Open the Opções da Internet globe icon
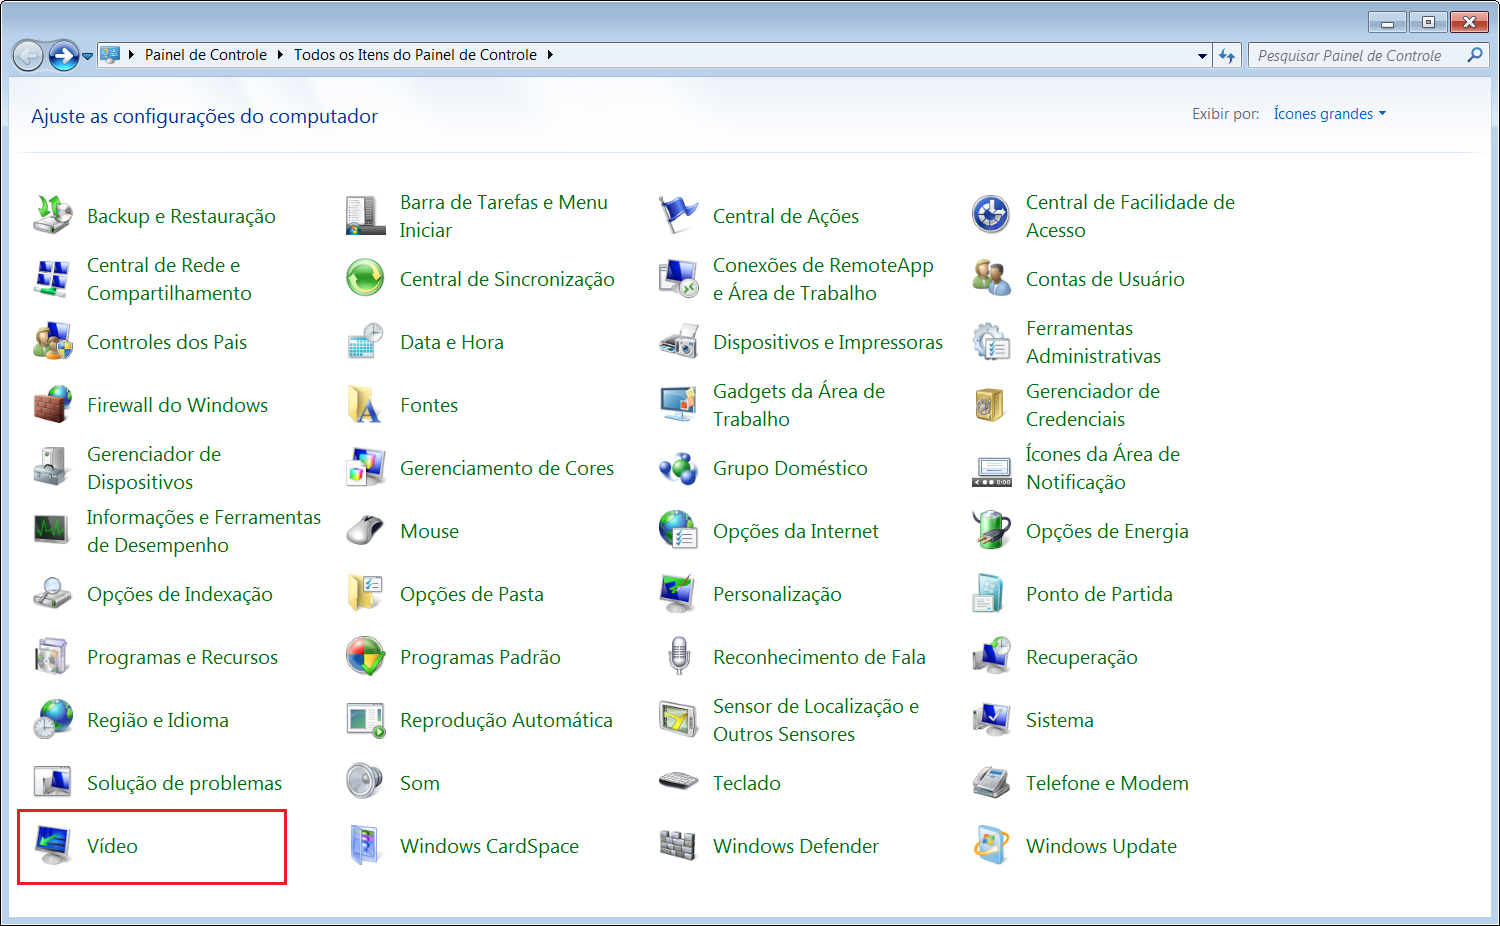Screen dimensions: 1500x926 coord(678,530)
